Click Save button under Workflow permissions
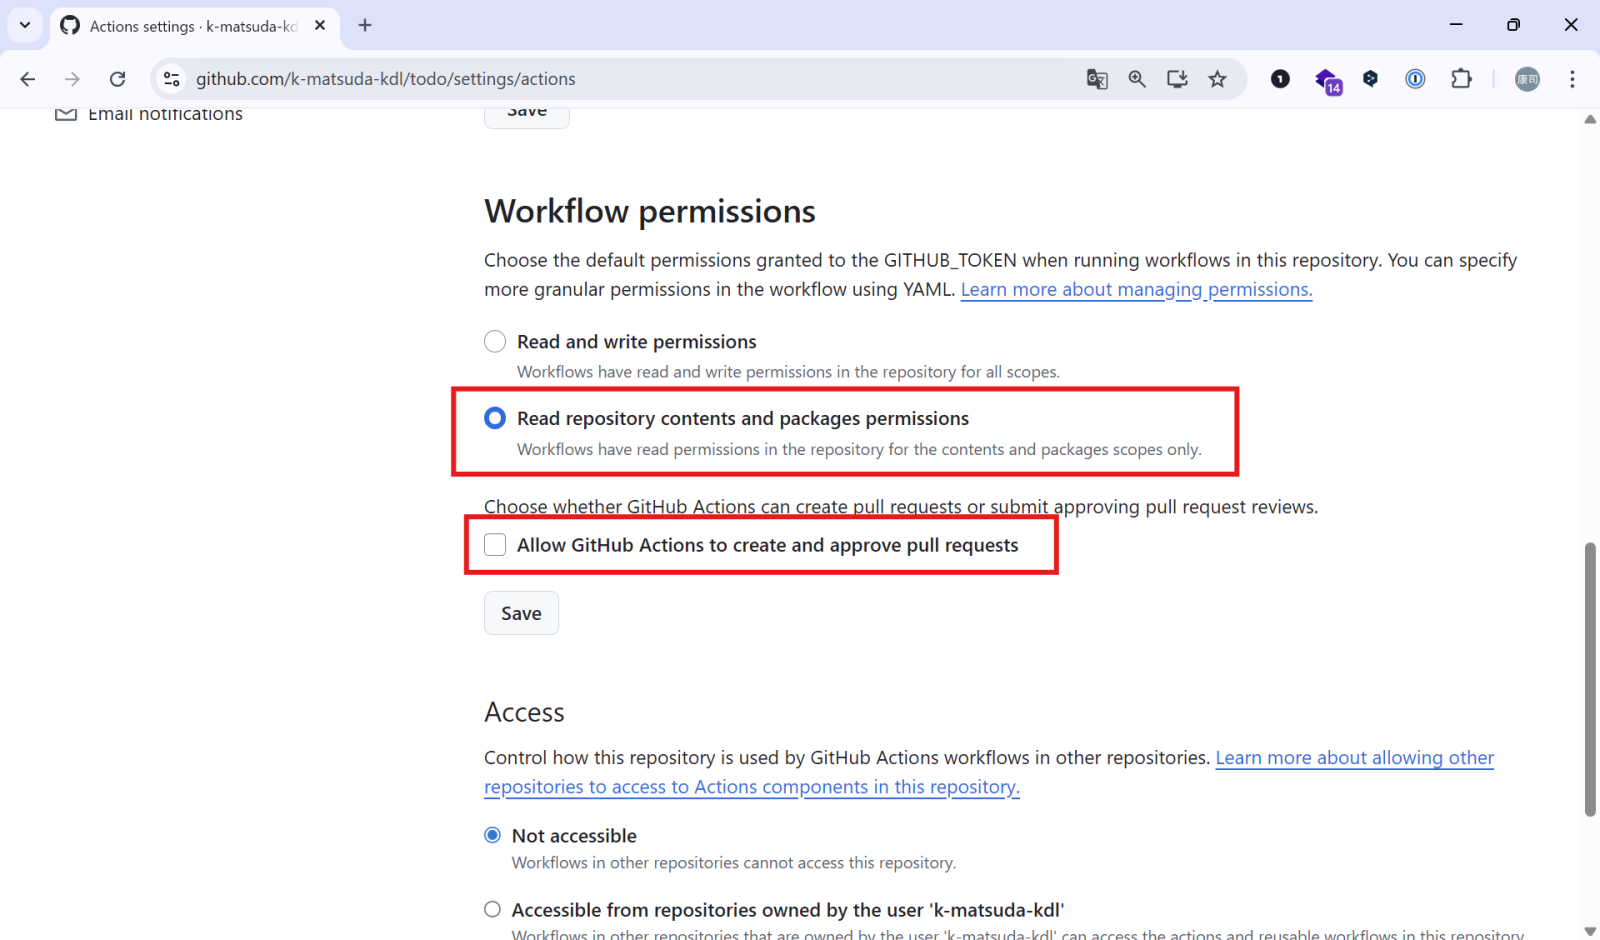1600x940 pixels. tap(521, 613)
